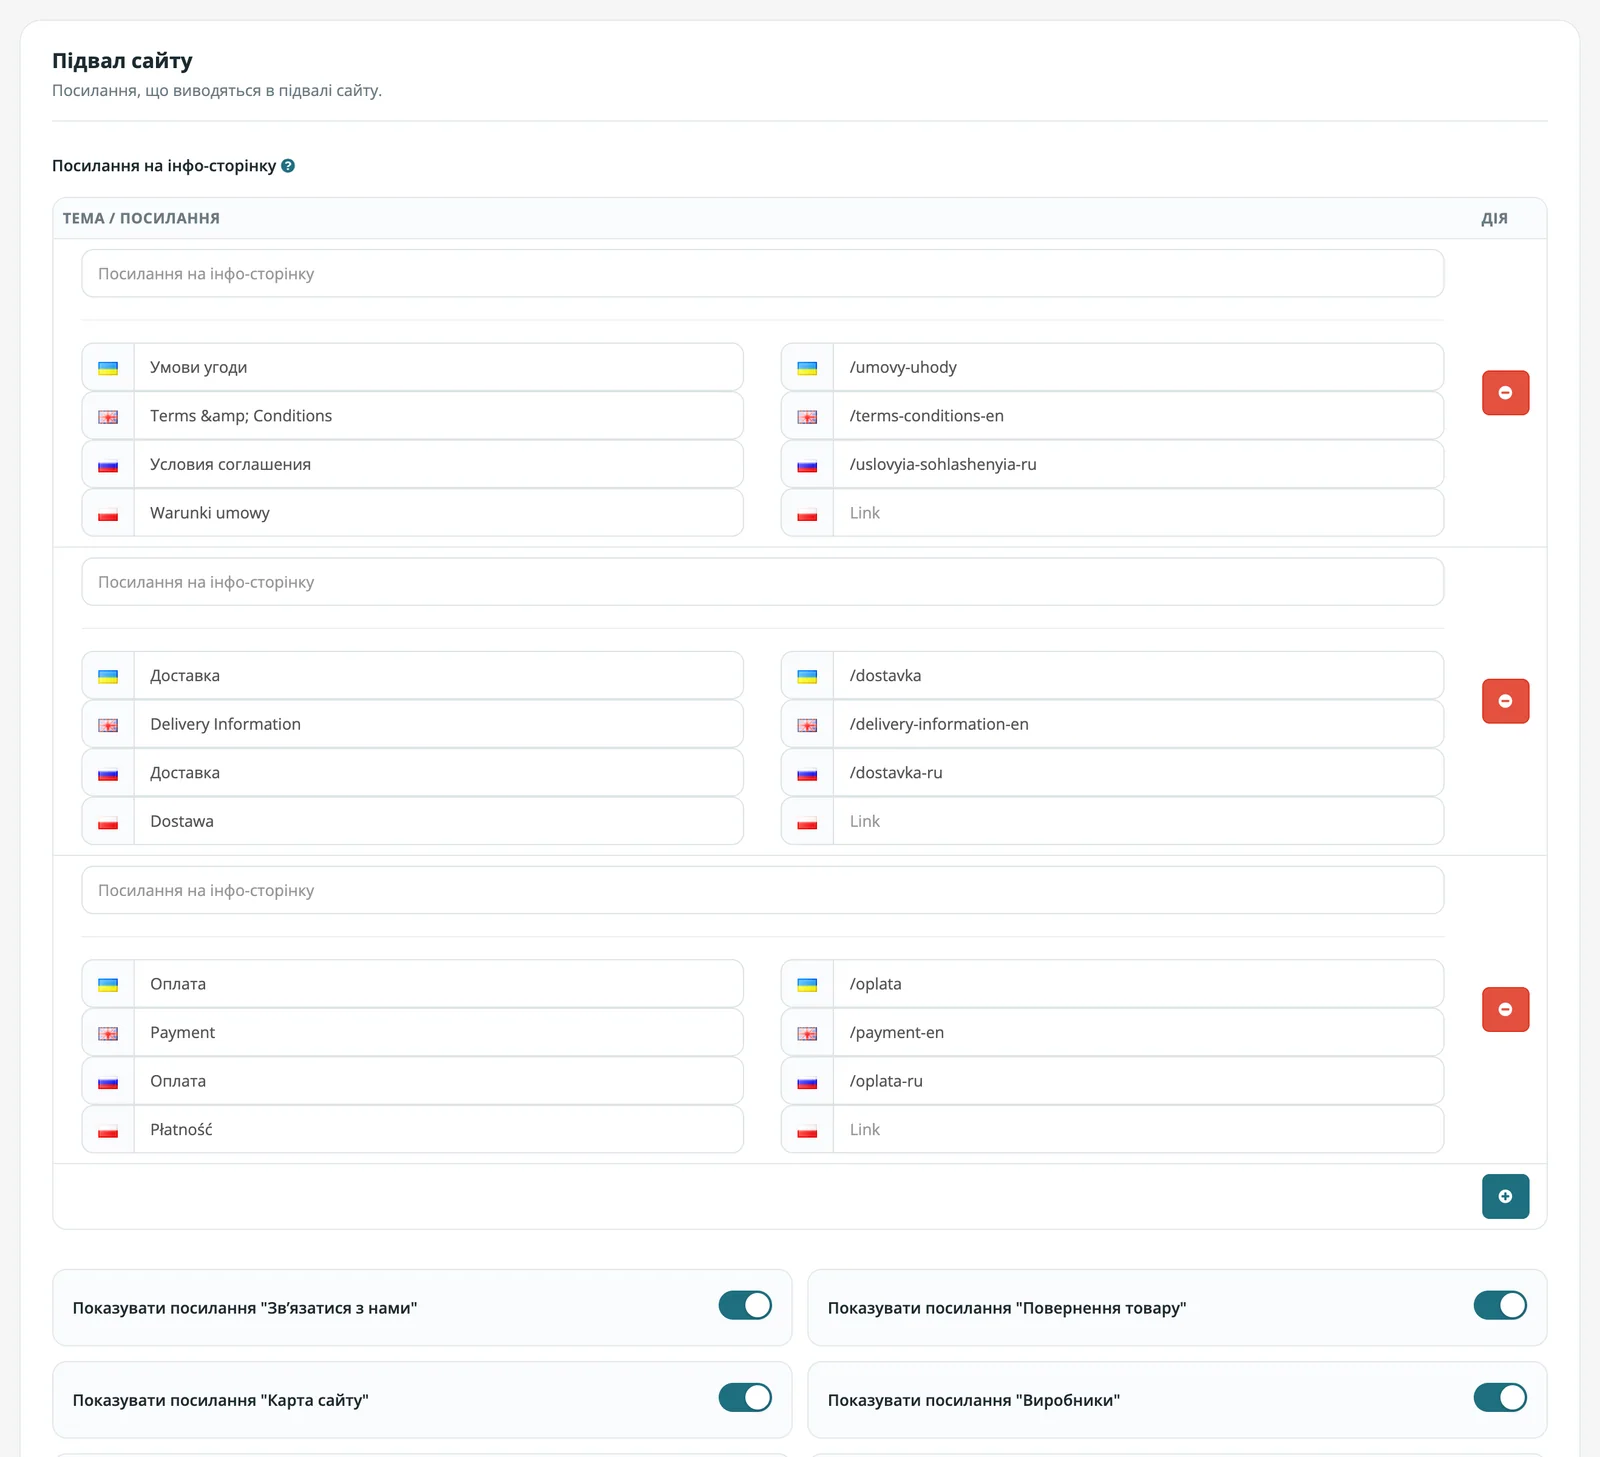Focus the info-page field above Доставка rows
Image resolution: width=1600 pixels, height=1457 pixels.
(762, 581)
